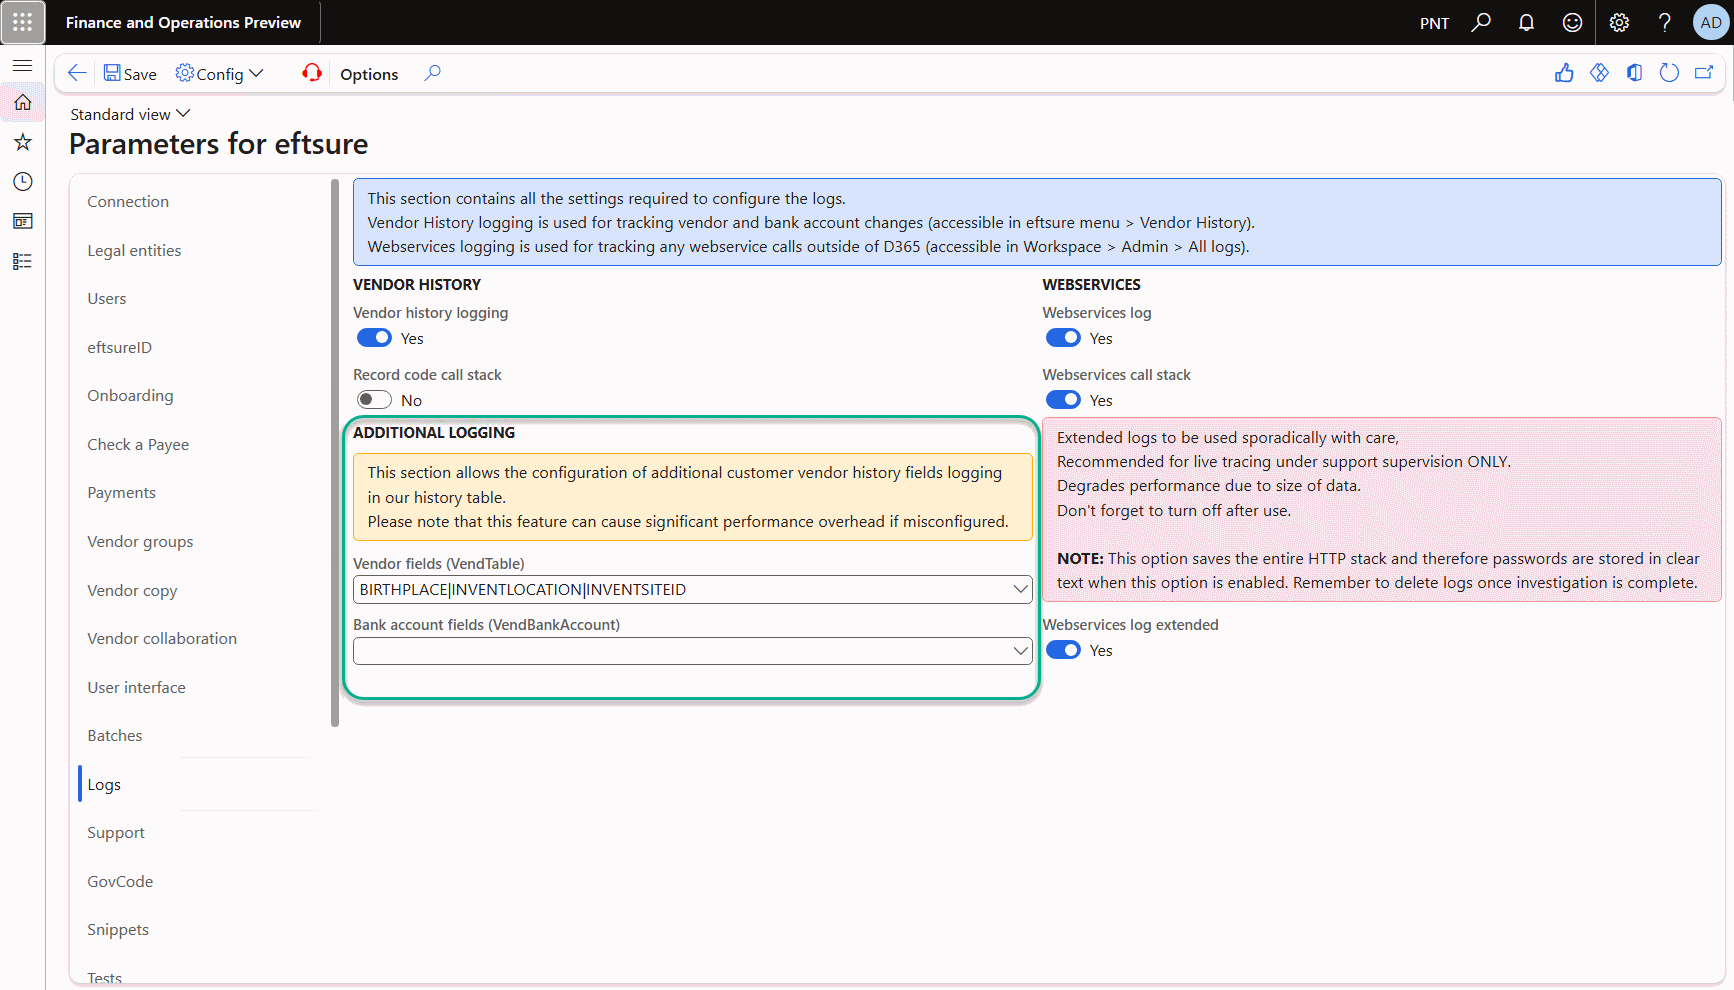This screenshot has width=1734, height=990.
Task: Open page in new window icon
Action: [x=1704, y=73]
